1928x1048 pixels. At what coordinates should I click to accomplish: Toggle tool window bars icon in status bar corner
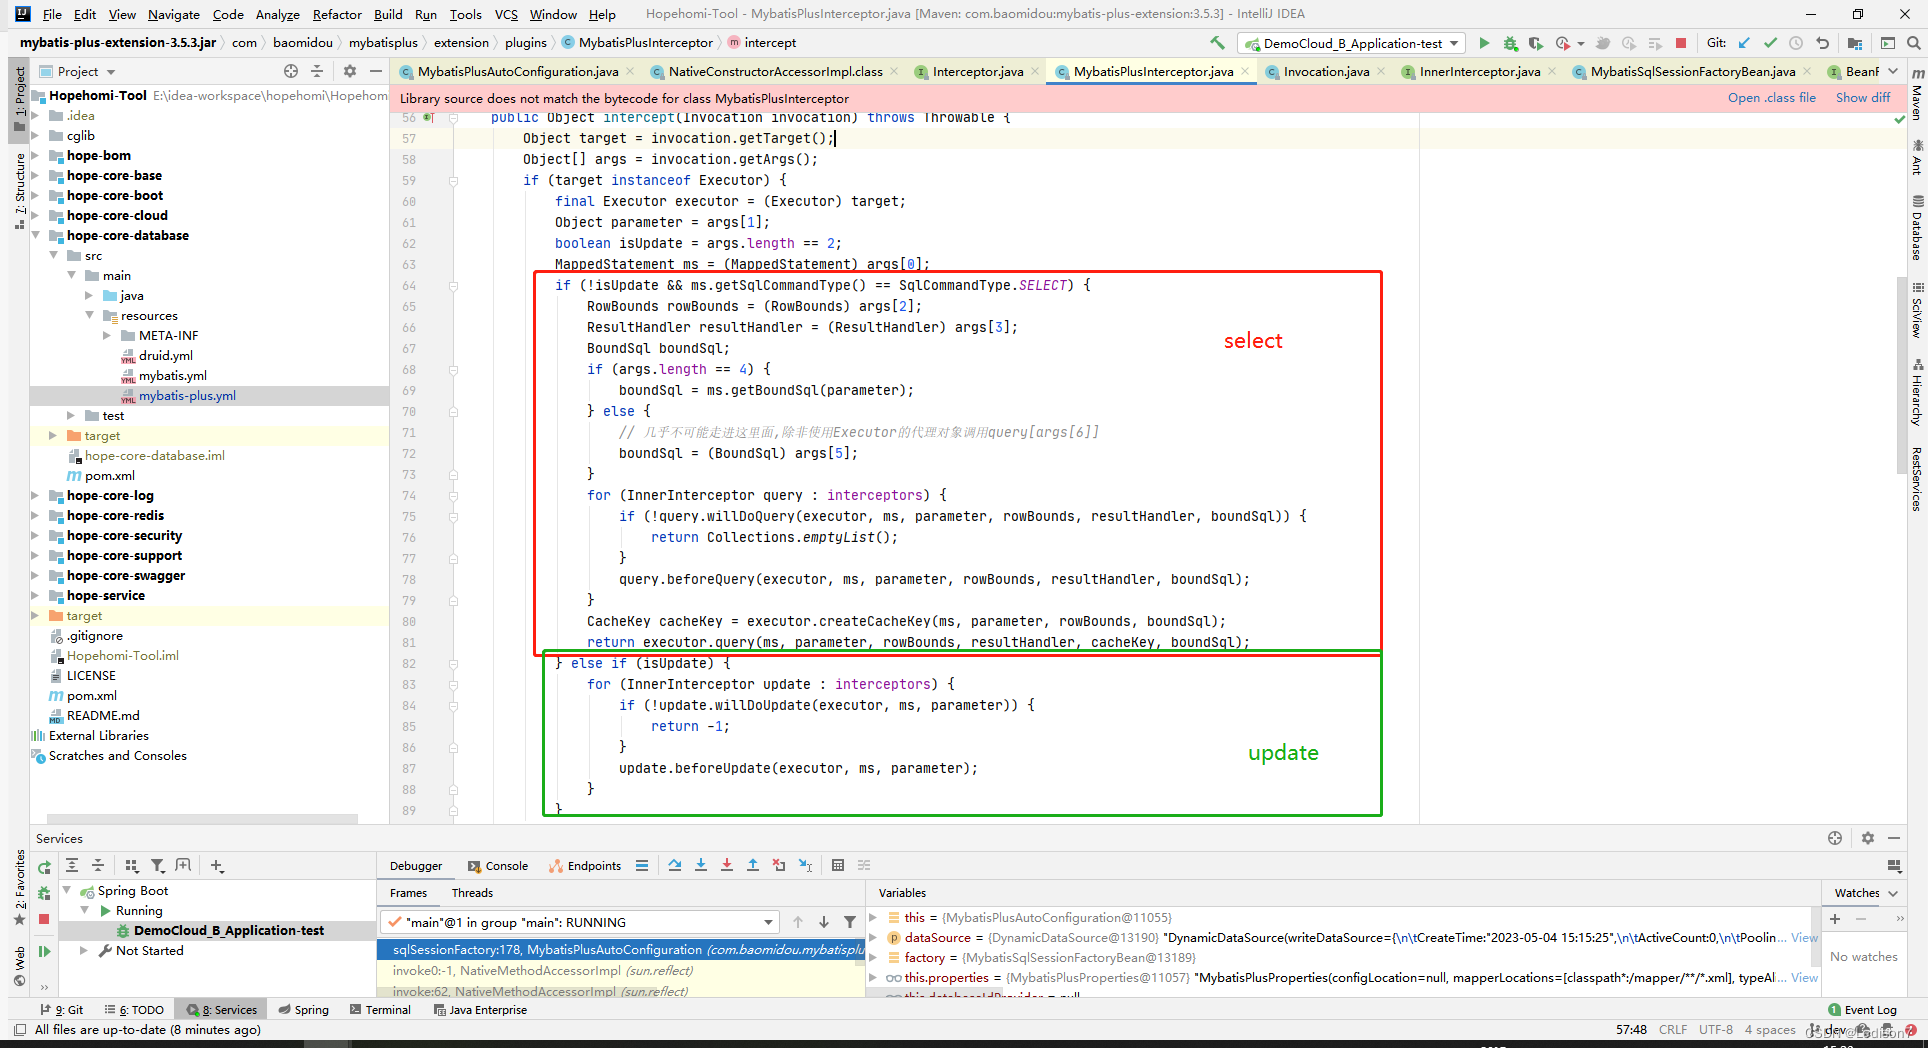click(20, 1030)
